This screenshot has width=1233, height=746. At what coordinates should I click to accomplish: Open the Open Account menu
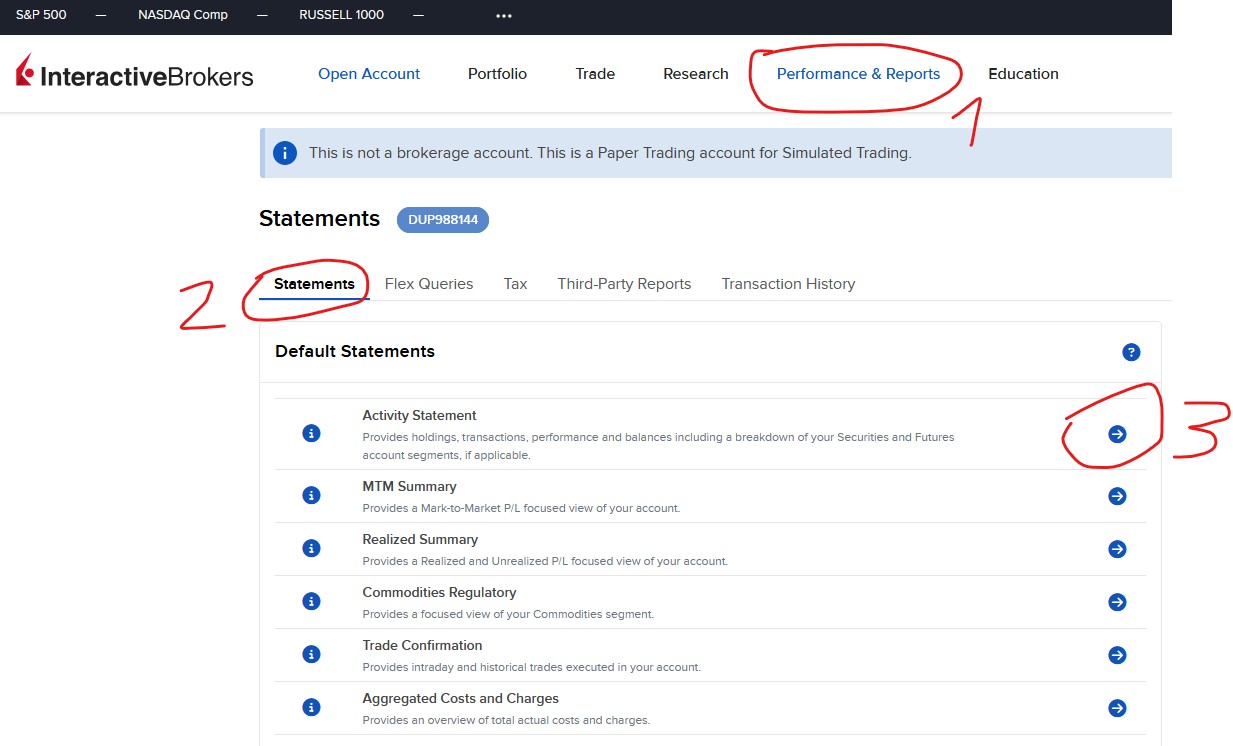coord(369,74)
